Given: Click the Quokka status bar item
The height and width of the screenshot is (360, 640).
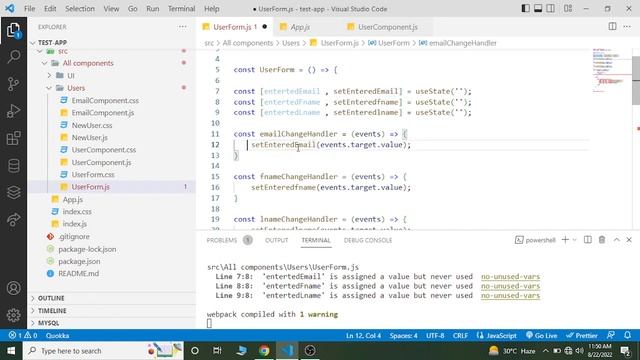Looking at the screenshot, I should pos(57,336).
